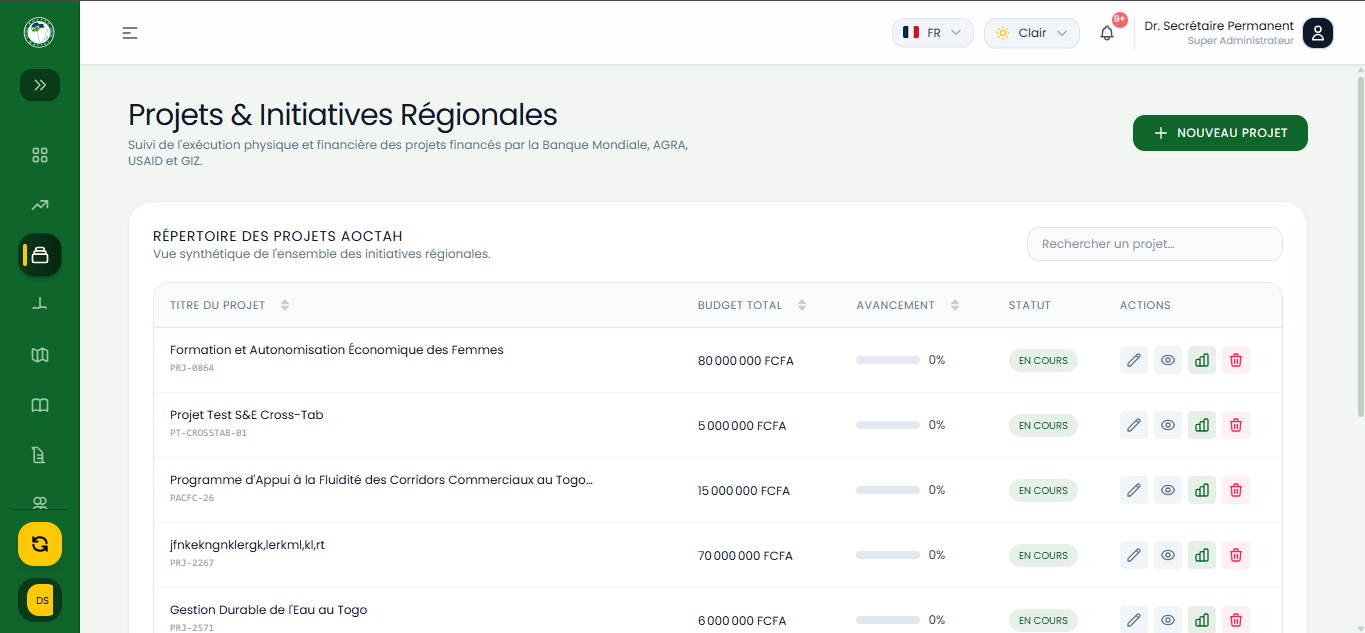This screenshot has height=633, width=1365.
Task: Delete the Corridors Commerciaux au Togo project
Action: [x=1236, y=490]
